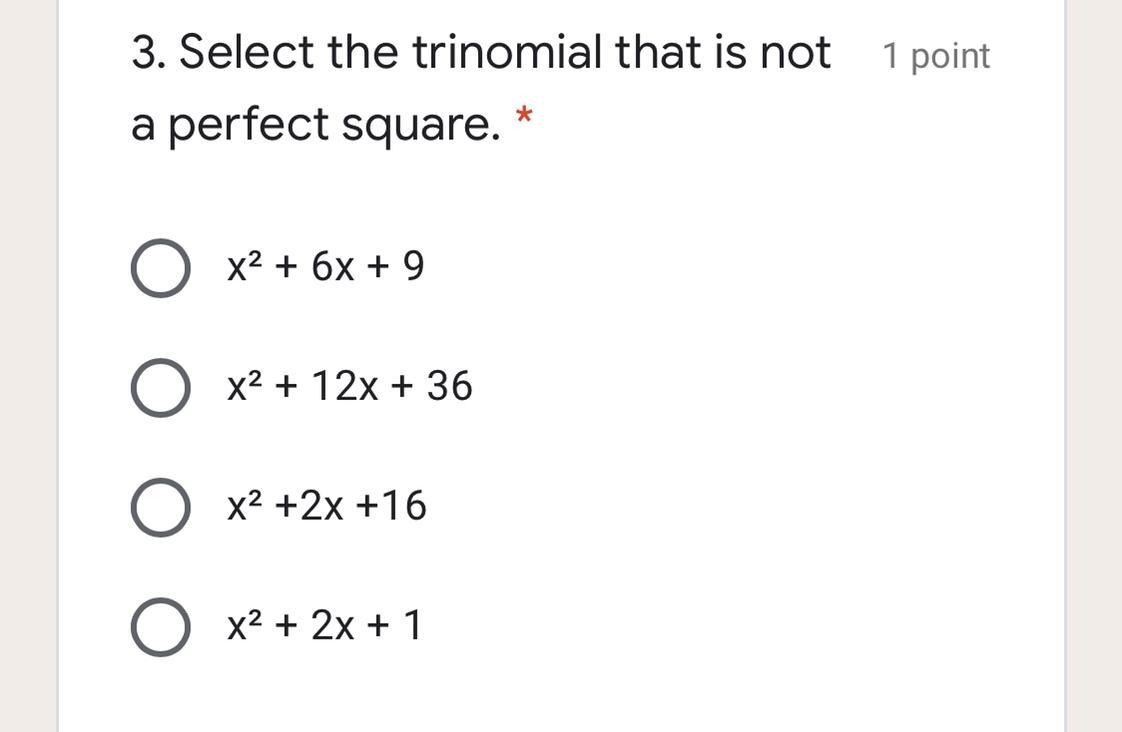Click the red required asterisk
Viewport: 1122px width, 732px height.
[x=525, y=115]
